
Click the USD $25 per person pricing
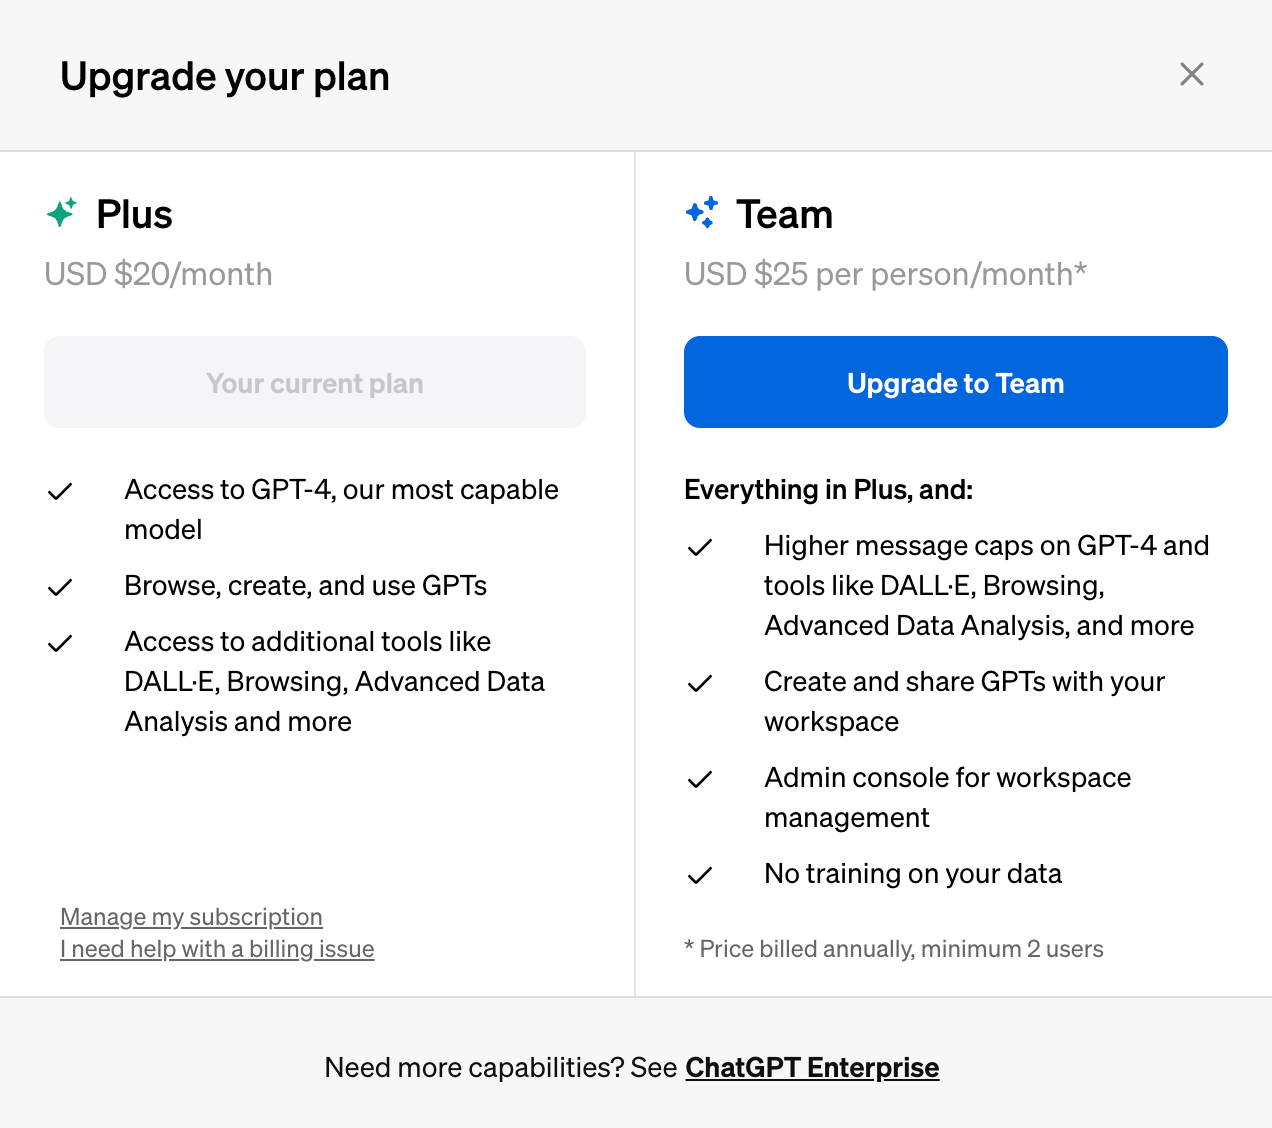(x=886, y=274)
